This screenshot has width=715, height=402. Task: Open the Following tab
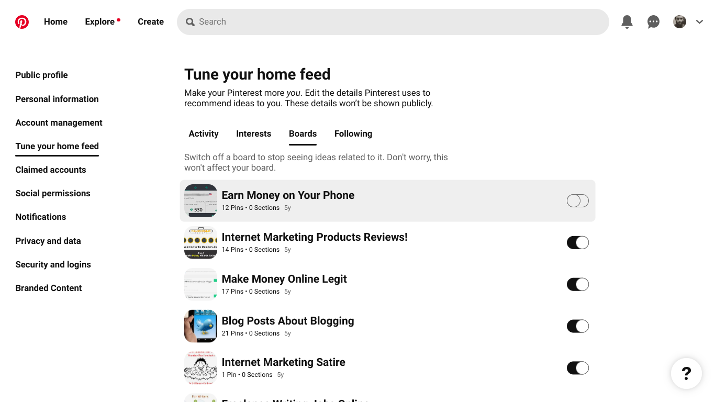point(353,134)
